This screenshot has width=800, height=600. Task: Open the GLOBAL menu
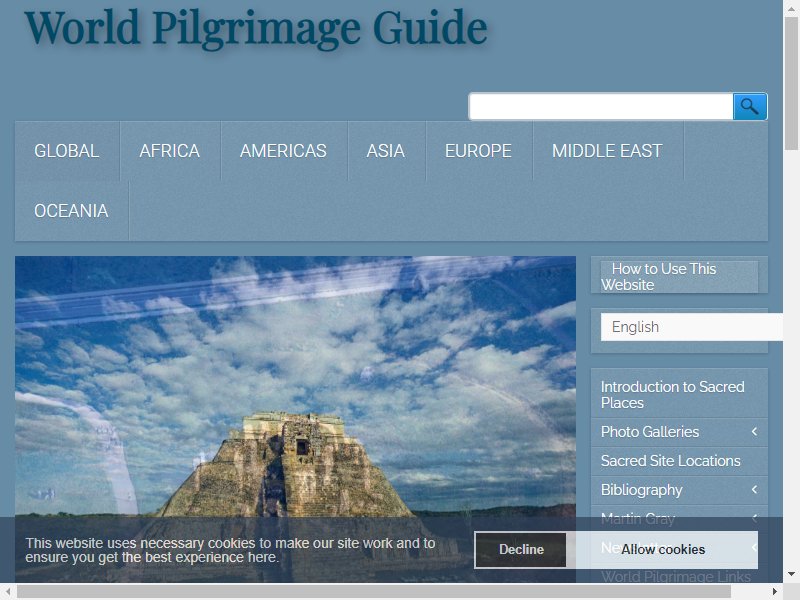click(67, 151)
